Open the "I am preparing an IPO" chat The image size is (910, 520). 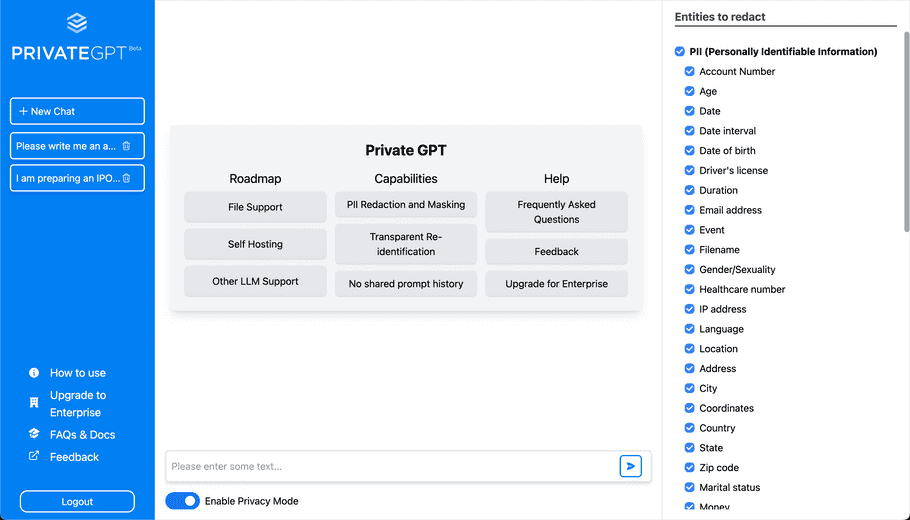[x=68, y=178]
